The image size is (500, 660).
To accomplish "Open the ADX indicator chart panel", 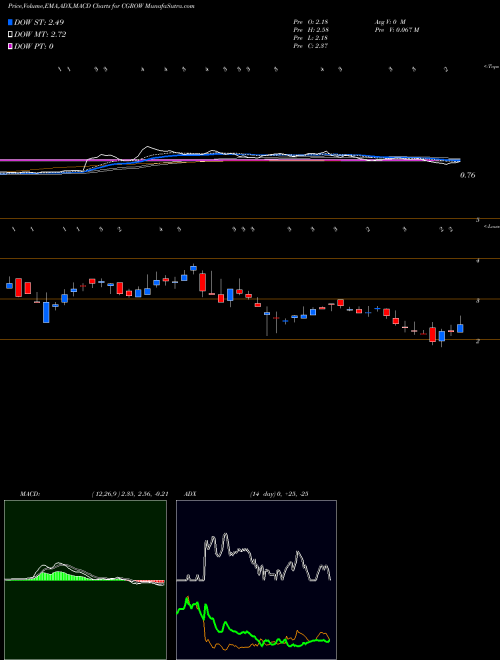I will [256, 580].
